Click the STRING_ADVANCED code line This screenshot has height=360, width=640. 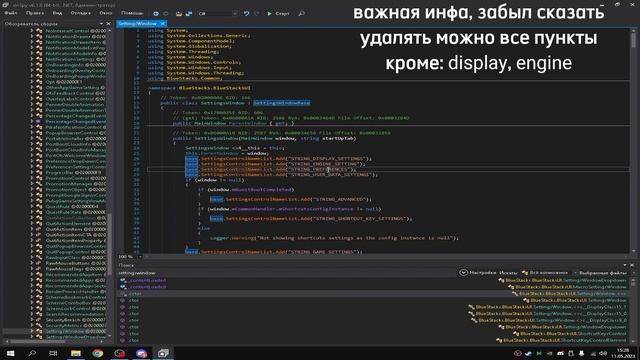291,199
